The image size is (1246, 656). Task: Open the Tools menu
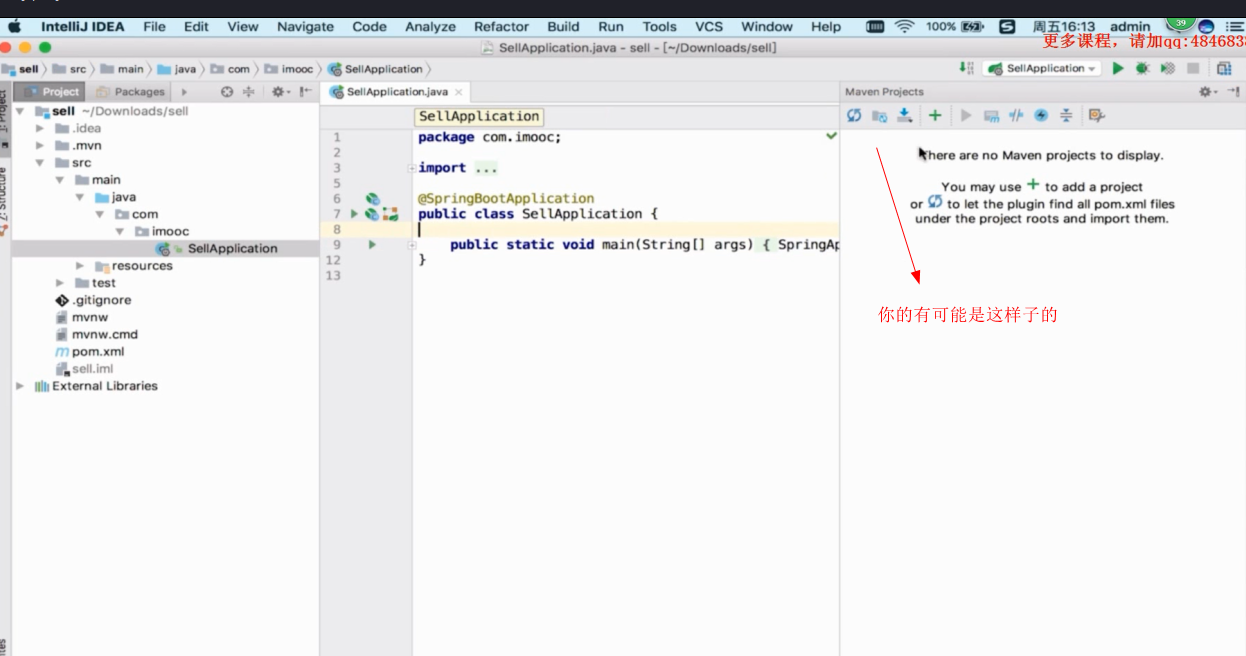pyautogui.click(x=659, y=27)
